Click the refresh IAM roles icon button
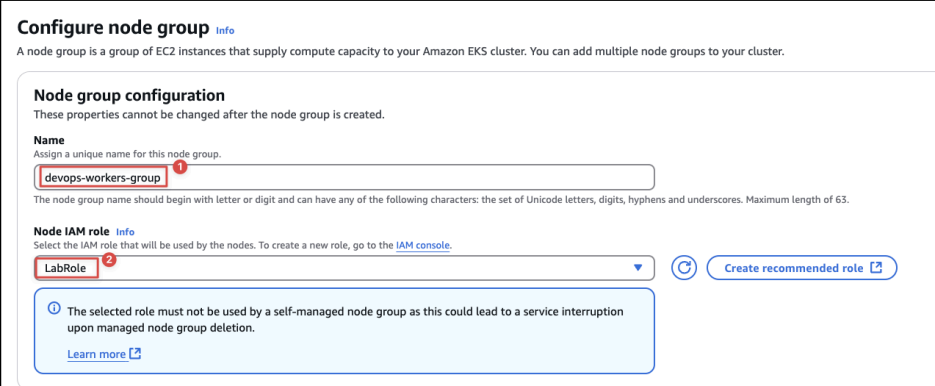 684,268
